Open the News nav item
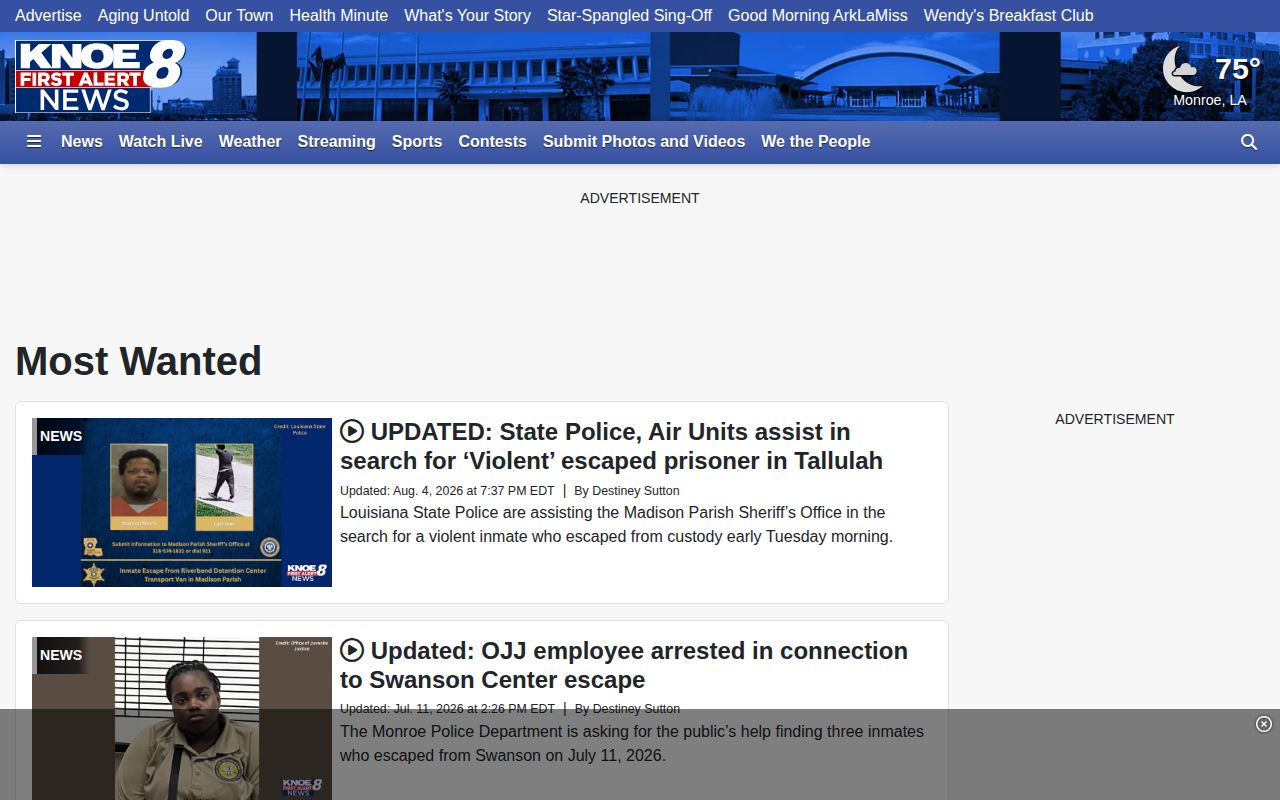This screenshot has height=800, width=1280. (82, 142)
